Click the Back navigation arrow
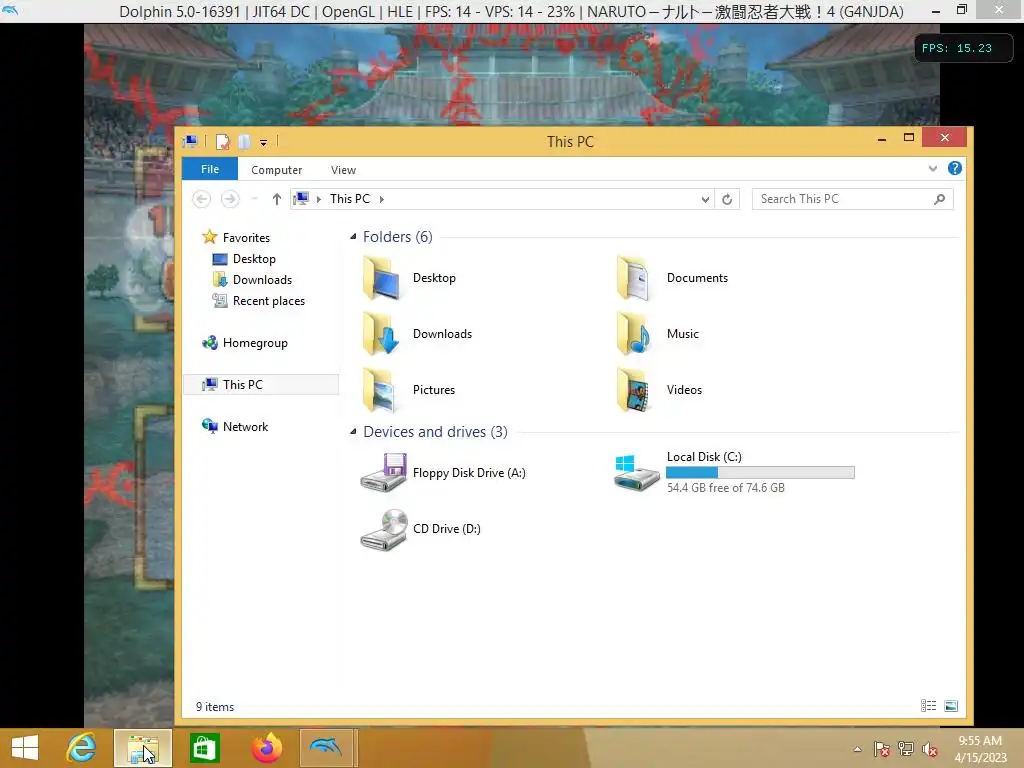The width and height of the screenshot is (1024, 768). coord(202,199)
